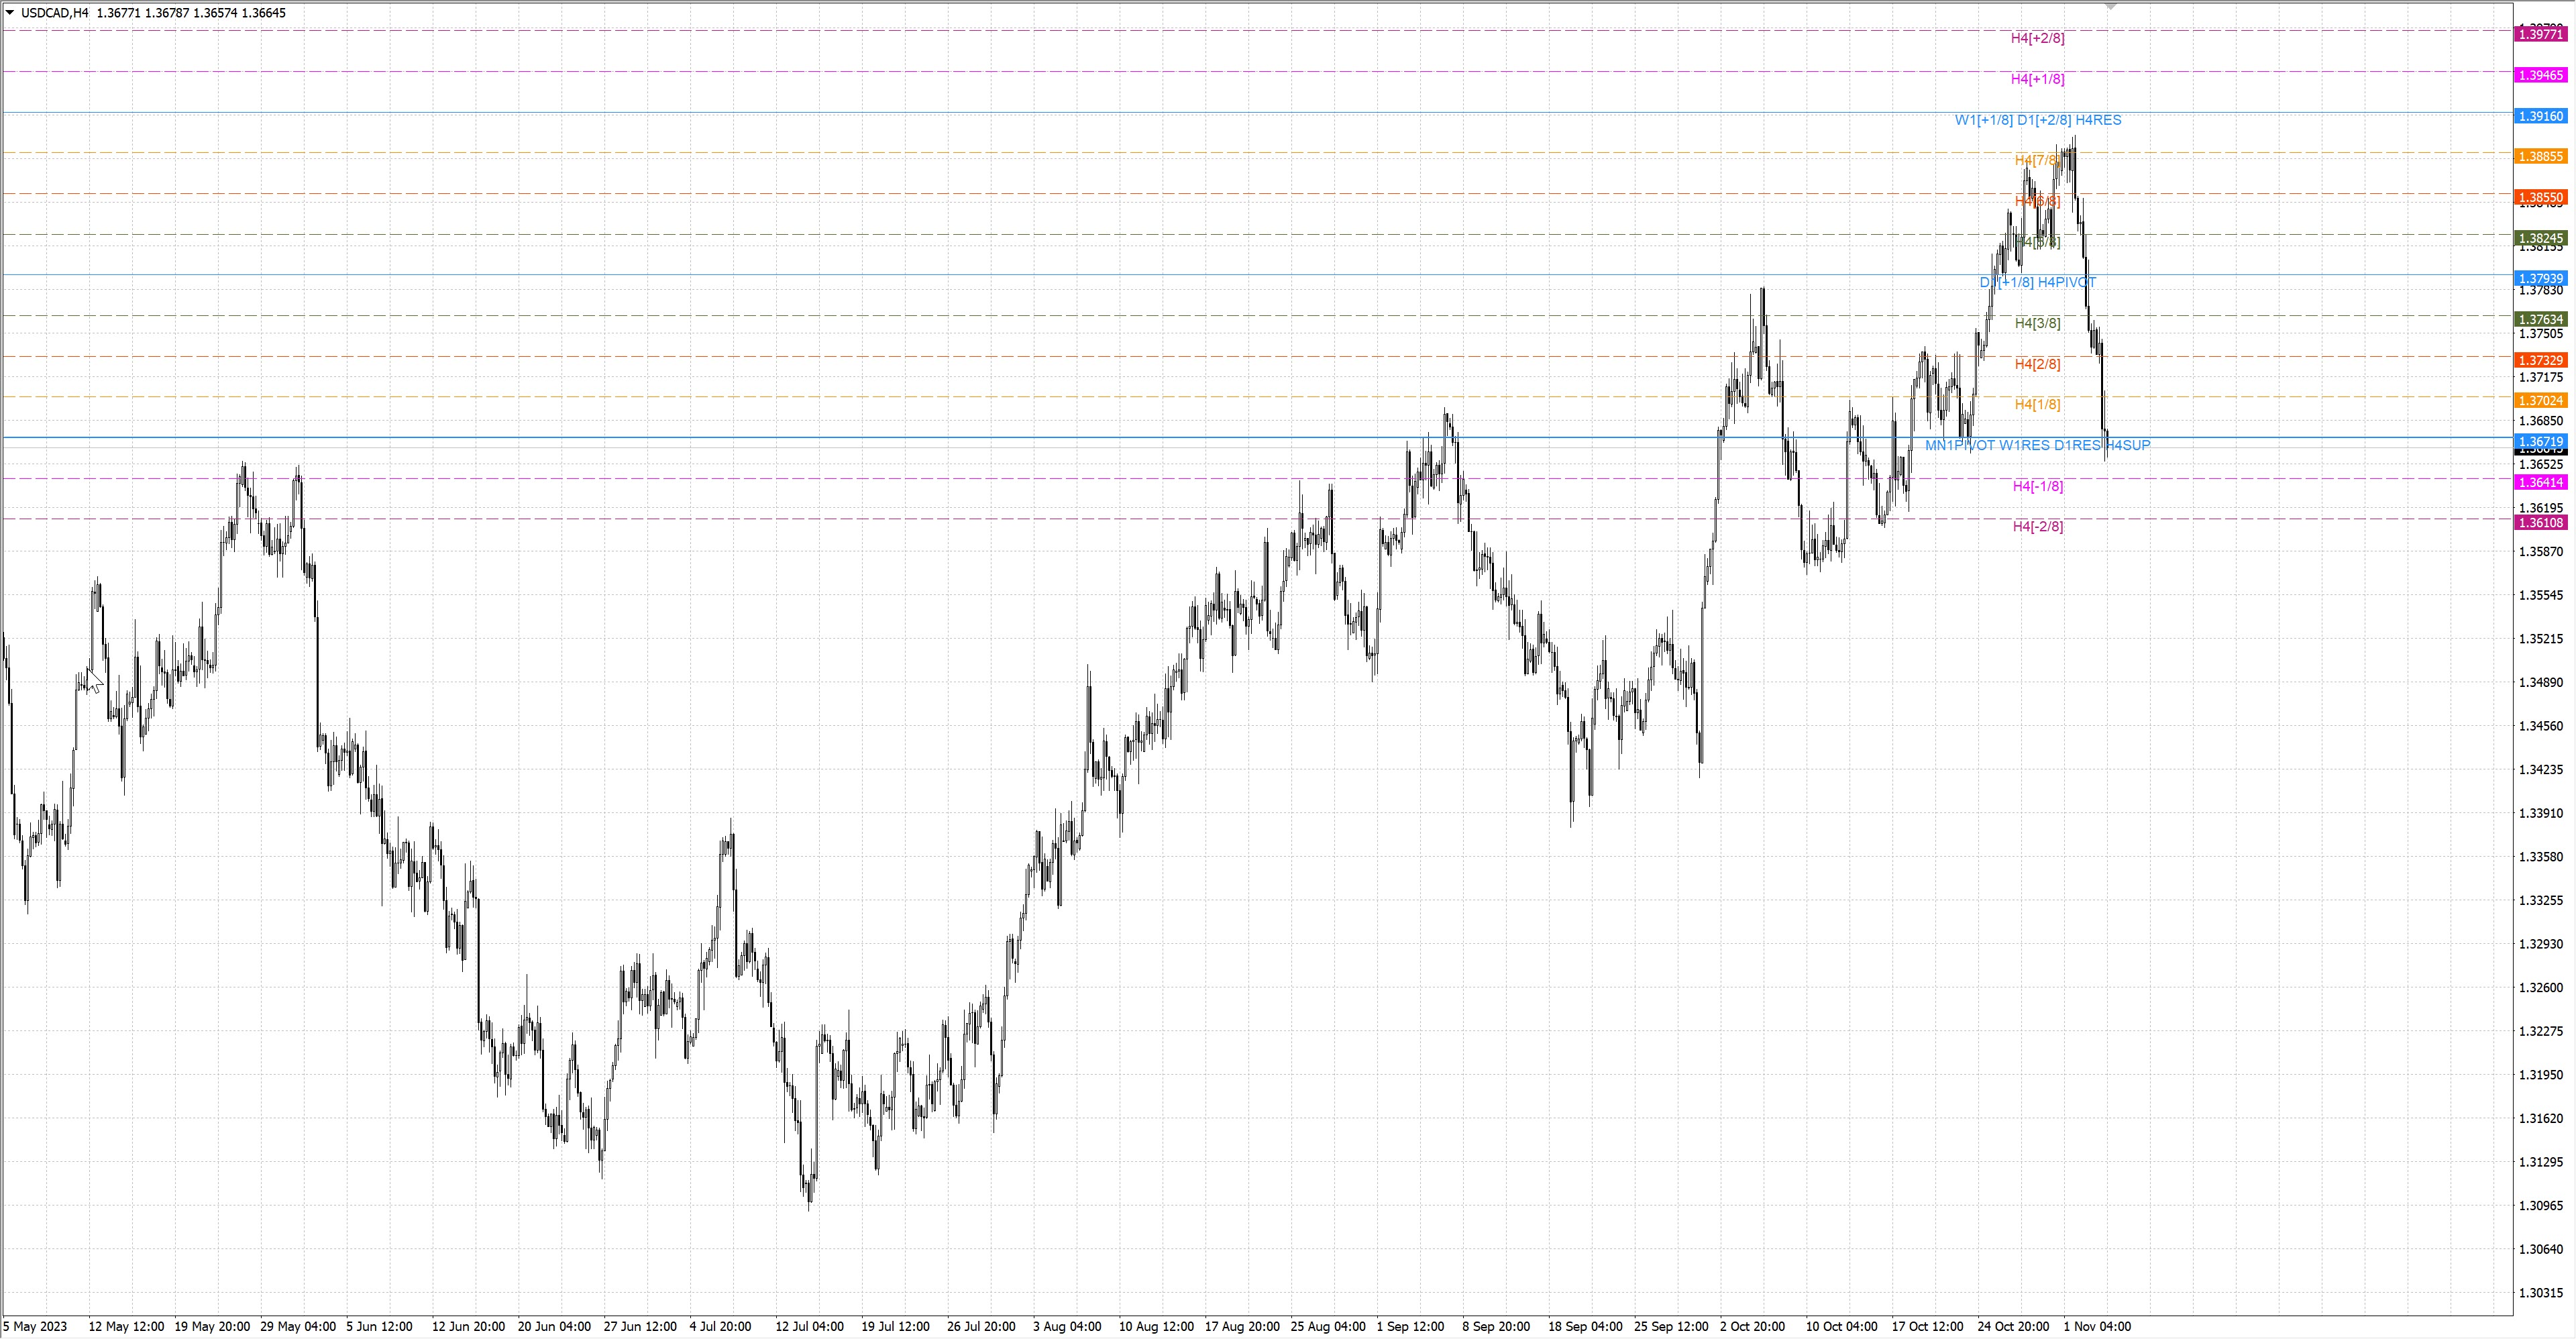Click the 1.36108 price tag on axis
Viewport: 2576px width, 1339px height.
pyautogui.click(x=2540, y=523)
